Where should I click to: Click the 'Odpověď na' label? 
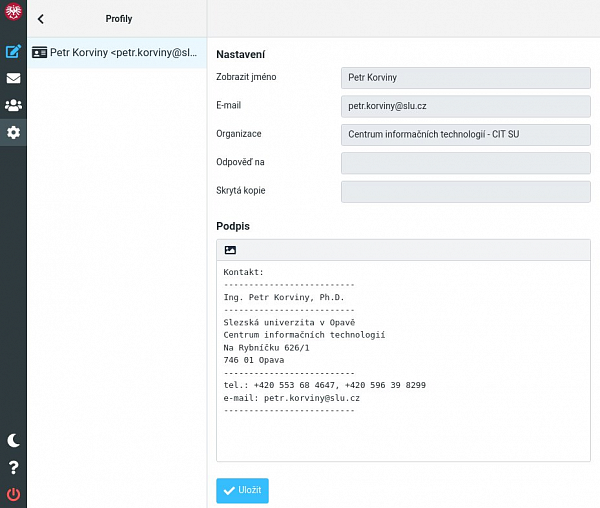(240, 162)
